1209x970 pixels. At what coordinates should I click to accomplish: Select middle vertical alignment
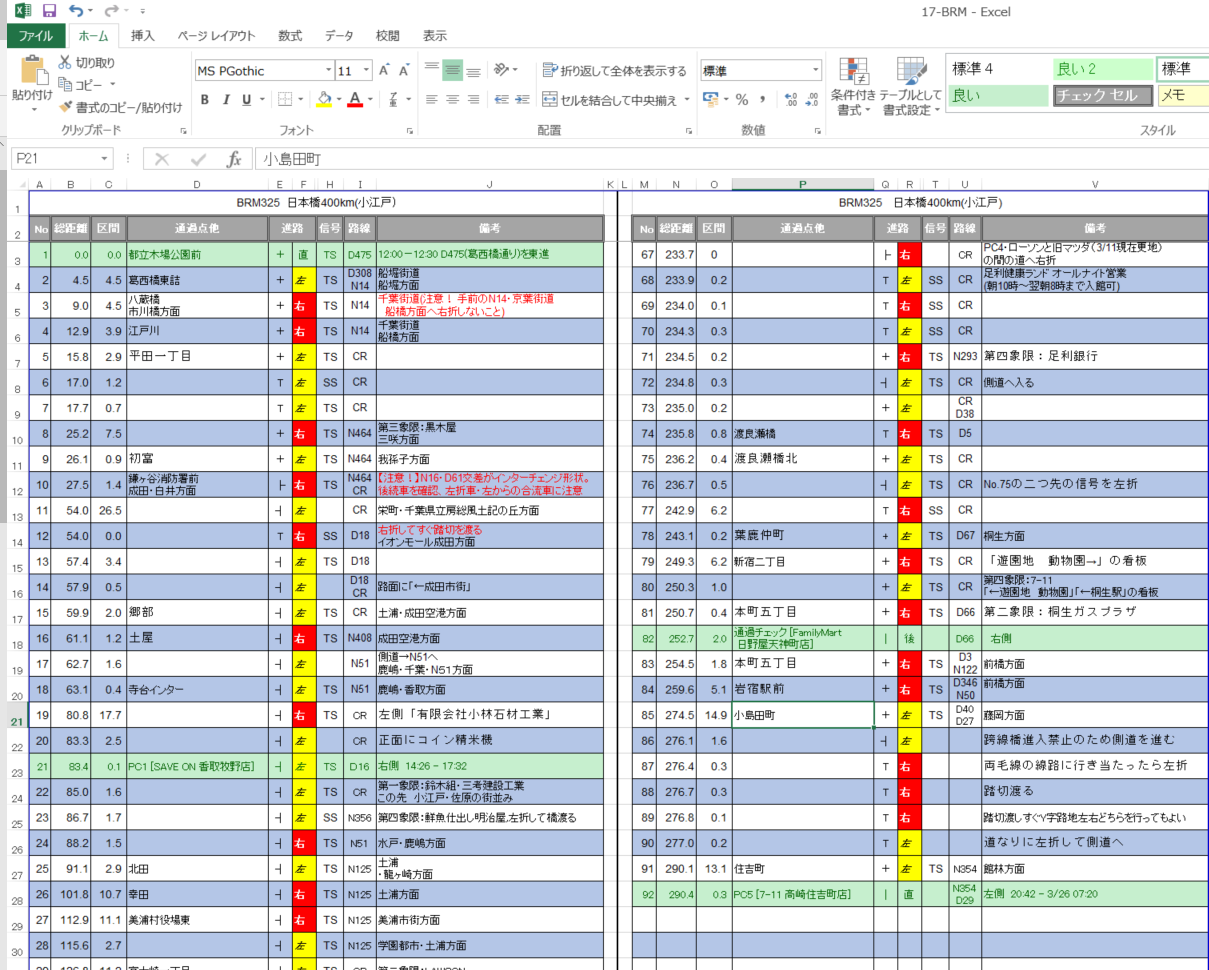pyautogui.click(x=452, y=71)
